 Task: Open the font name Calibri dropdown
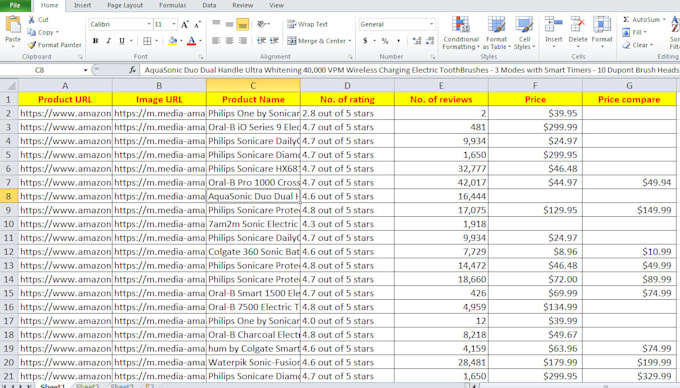pyautogui.click(x=149, y=24)
